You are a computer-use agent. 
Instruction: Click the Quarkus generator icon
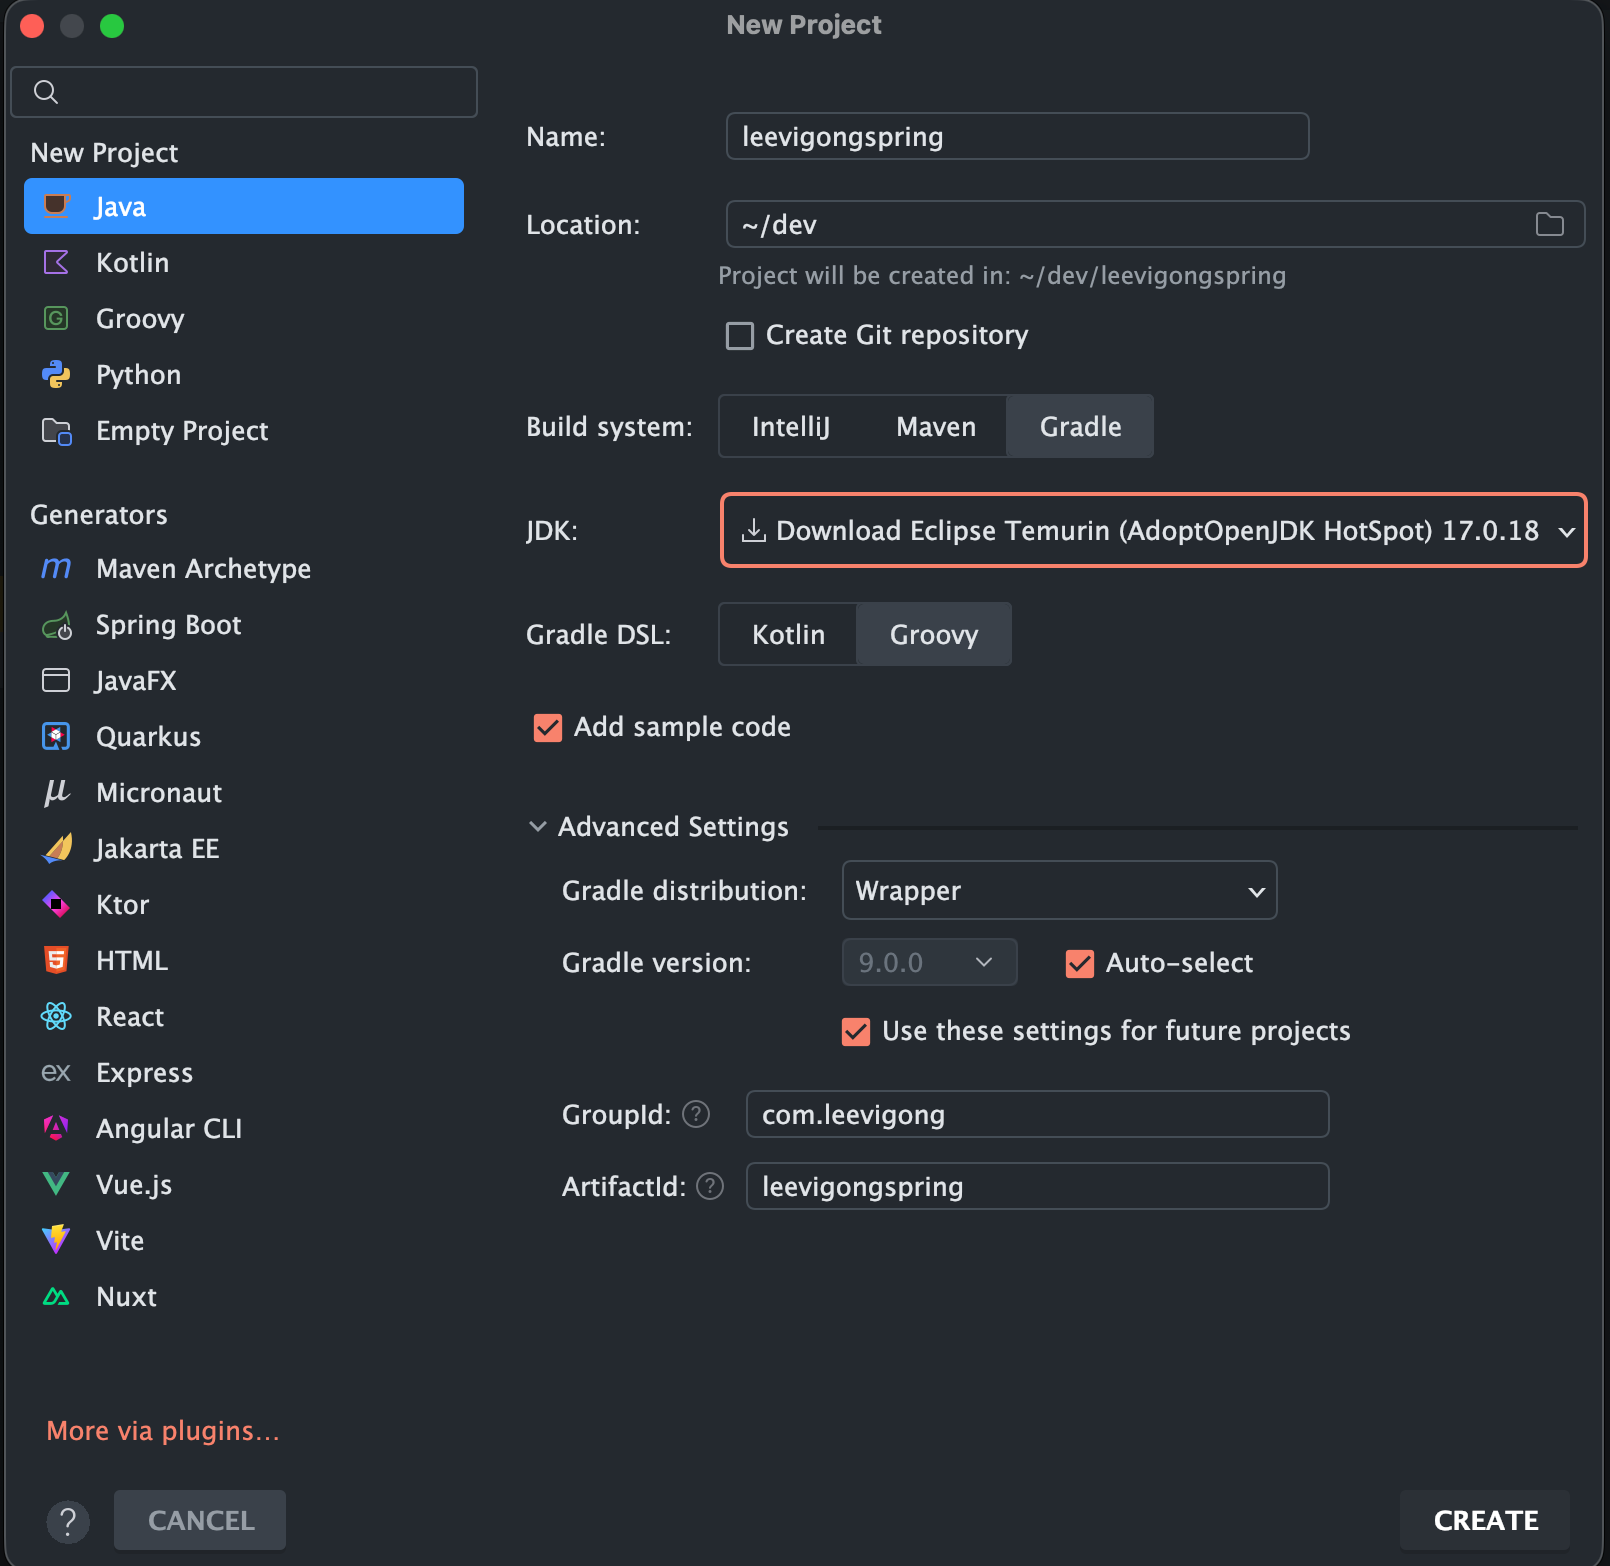56,737
